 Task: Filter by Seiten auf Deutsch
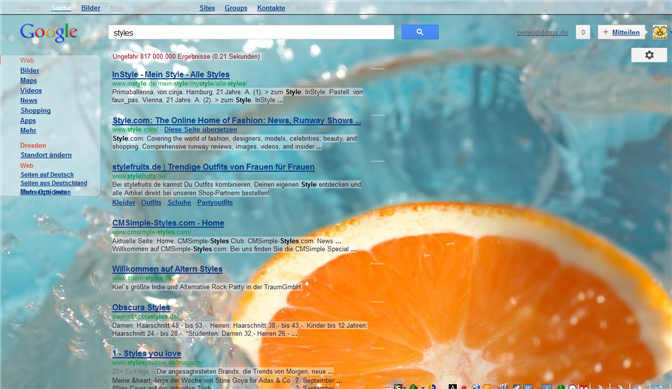point(47,175)
